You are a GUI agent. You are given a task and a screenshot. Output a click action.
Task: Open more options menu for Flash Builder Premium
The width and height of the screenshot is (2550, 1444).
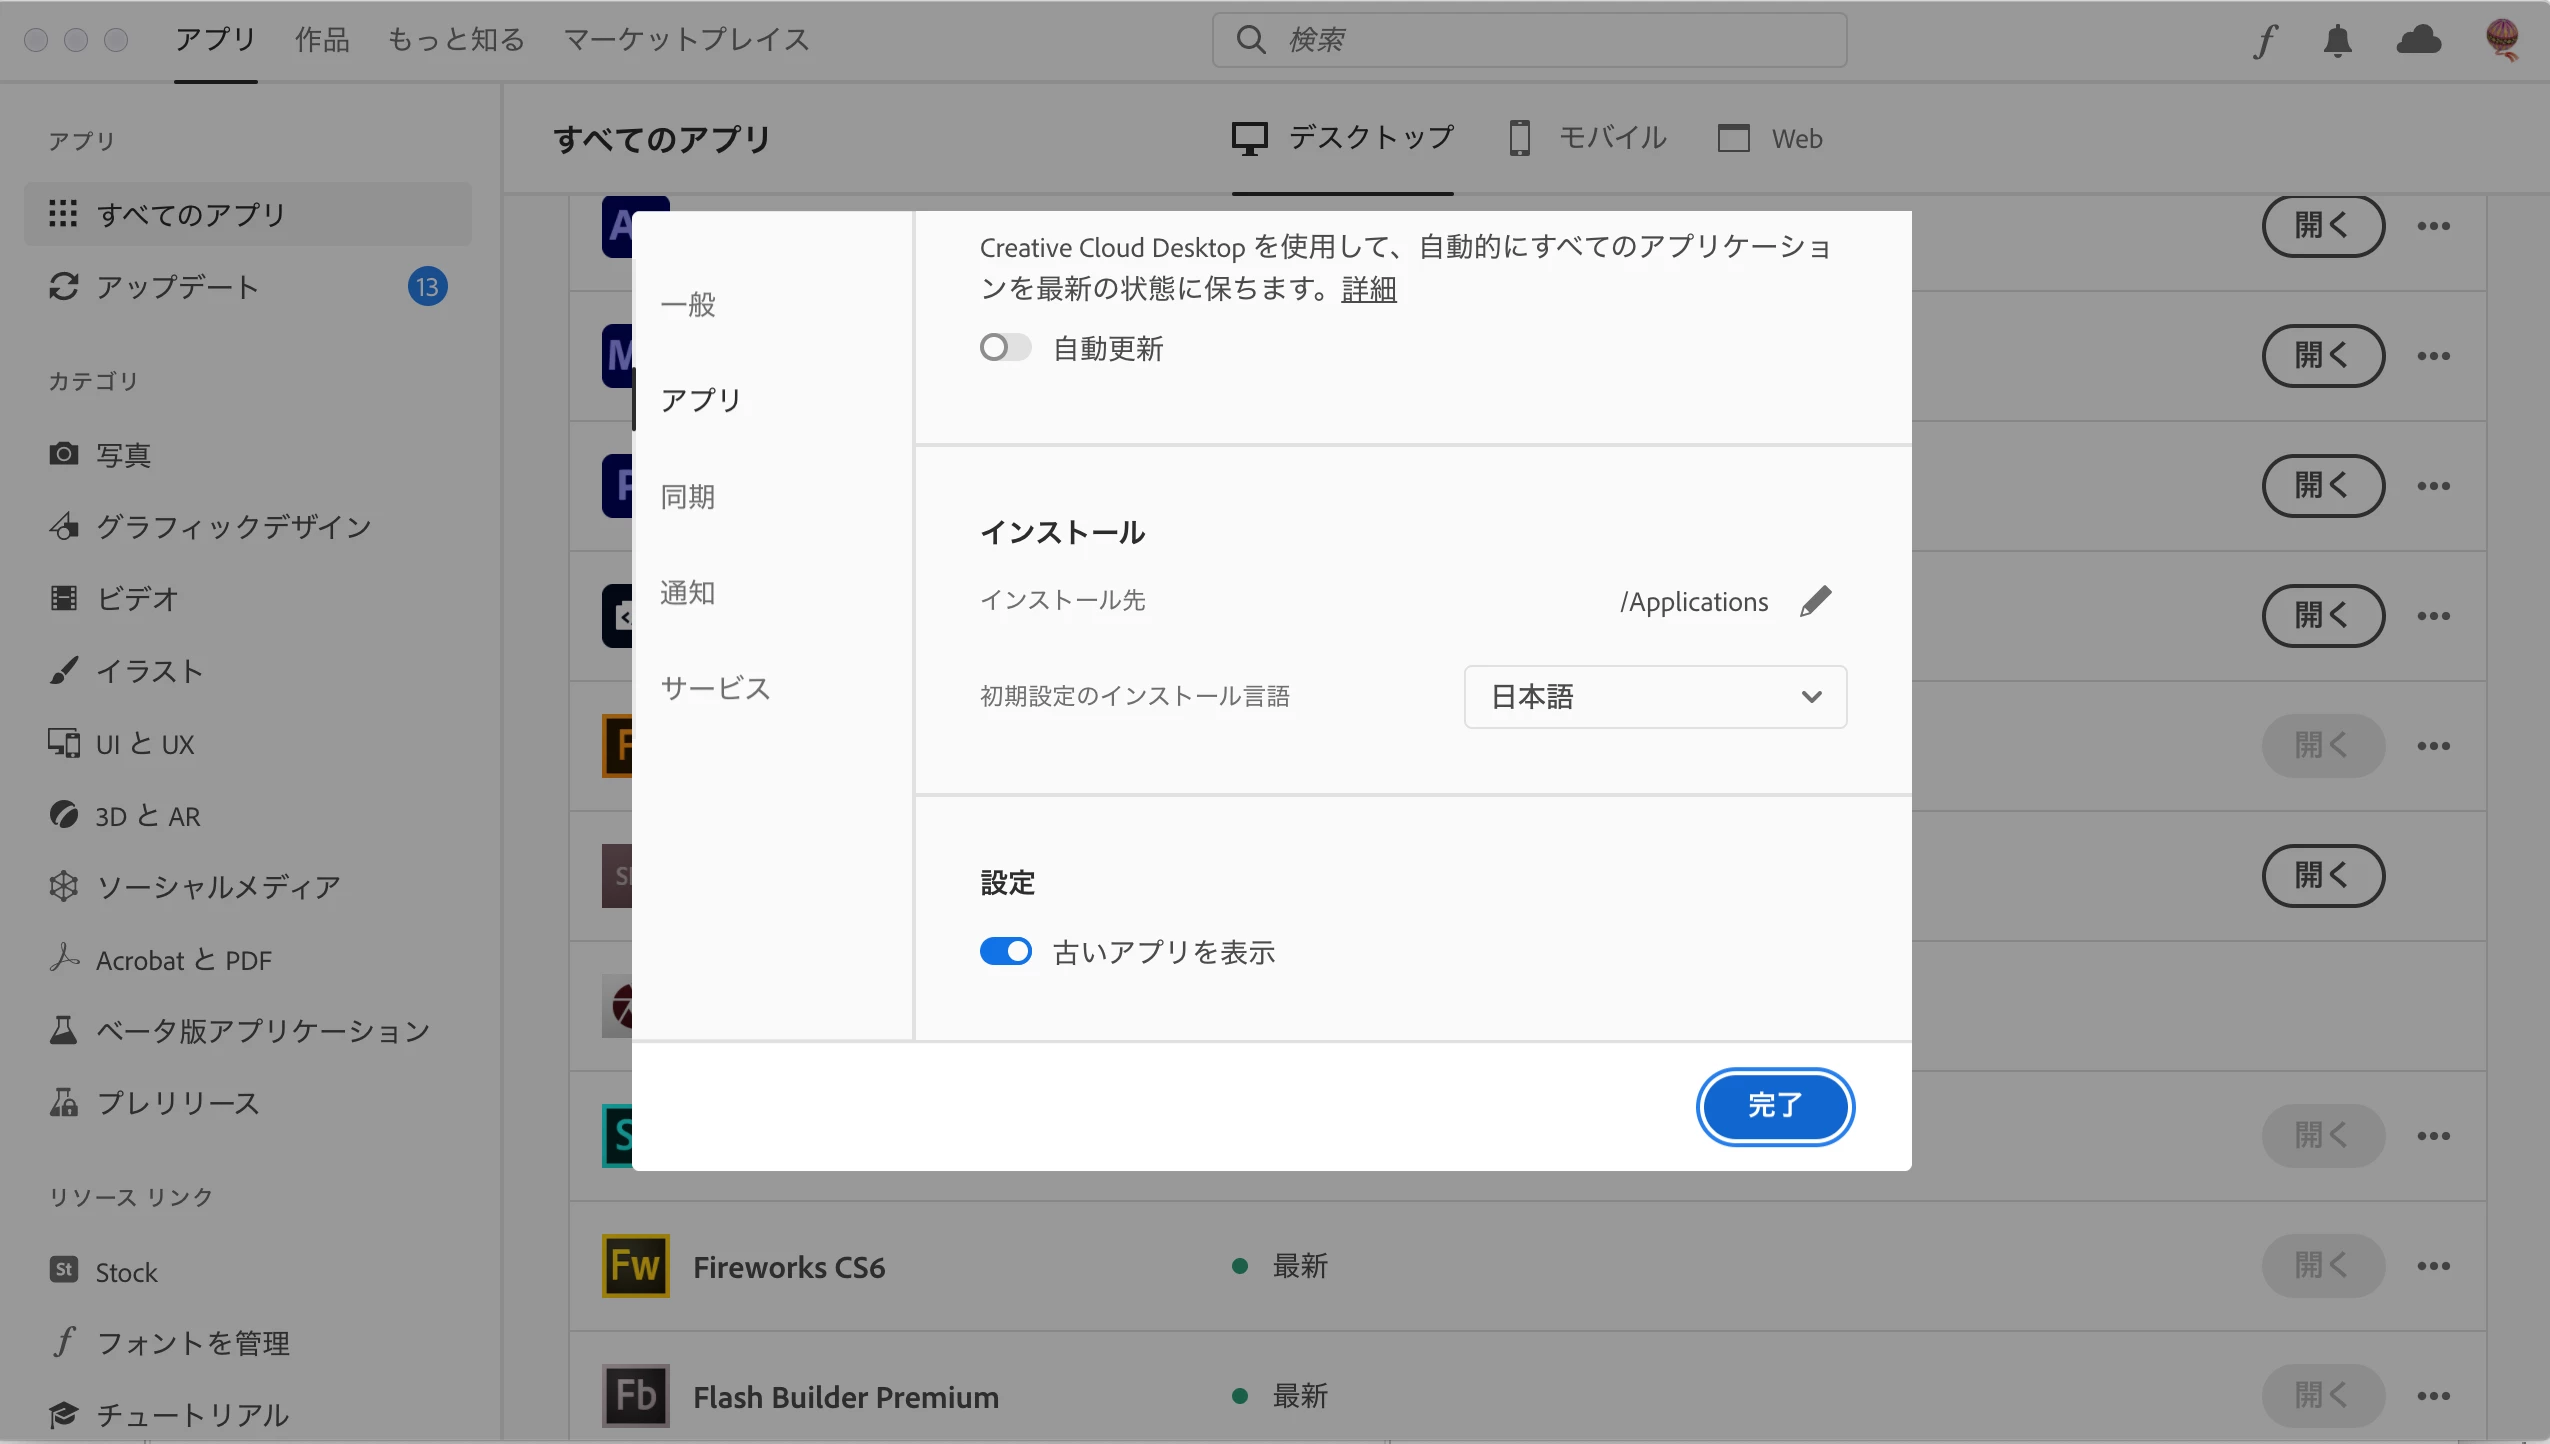2433,1396
